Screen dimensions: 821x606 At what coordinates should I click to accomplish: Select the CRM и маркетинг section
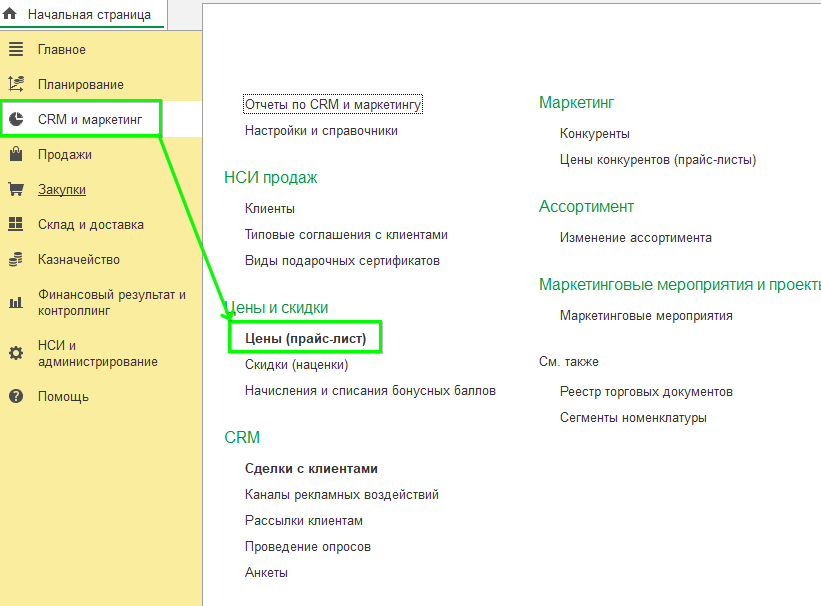[x=90, y=119]
